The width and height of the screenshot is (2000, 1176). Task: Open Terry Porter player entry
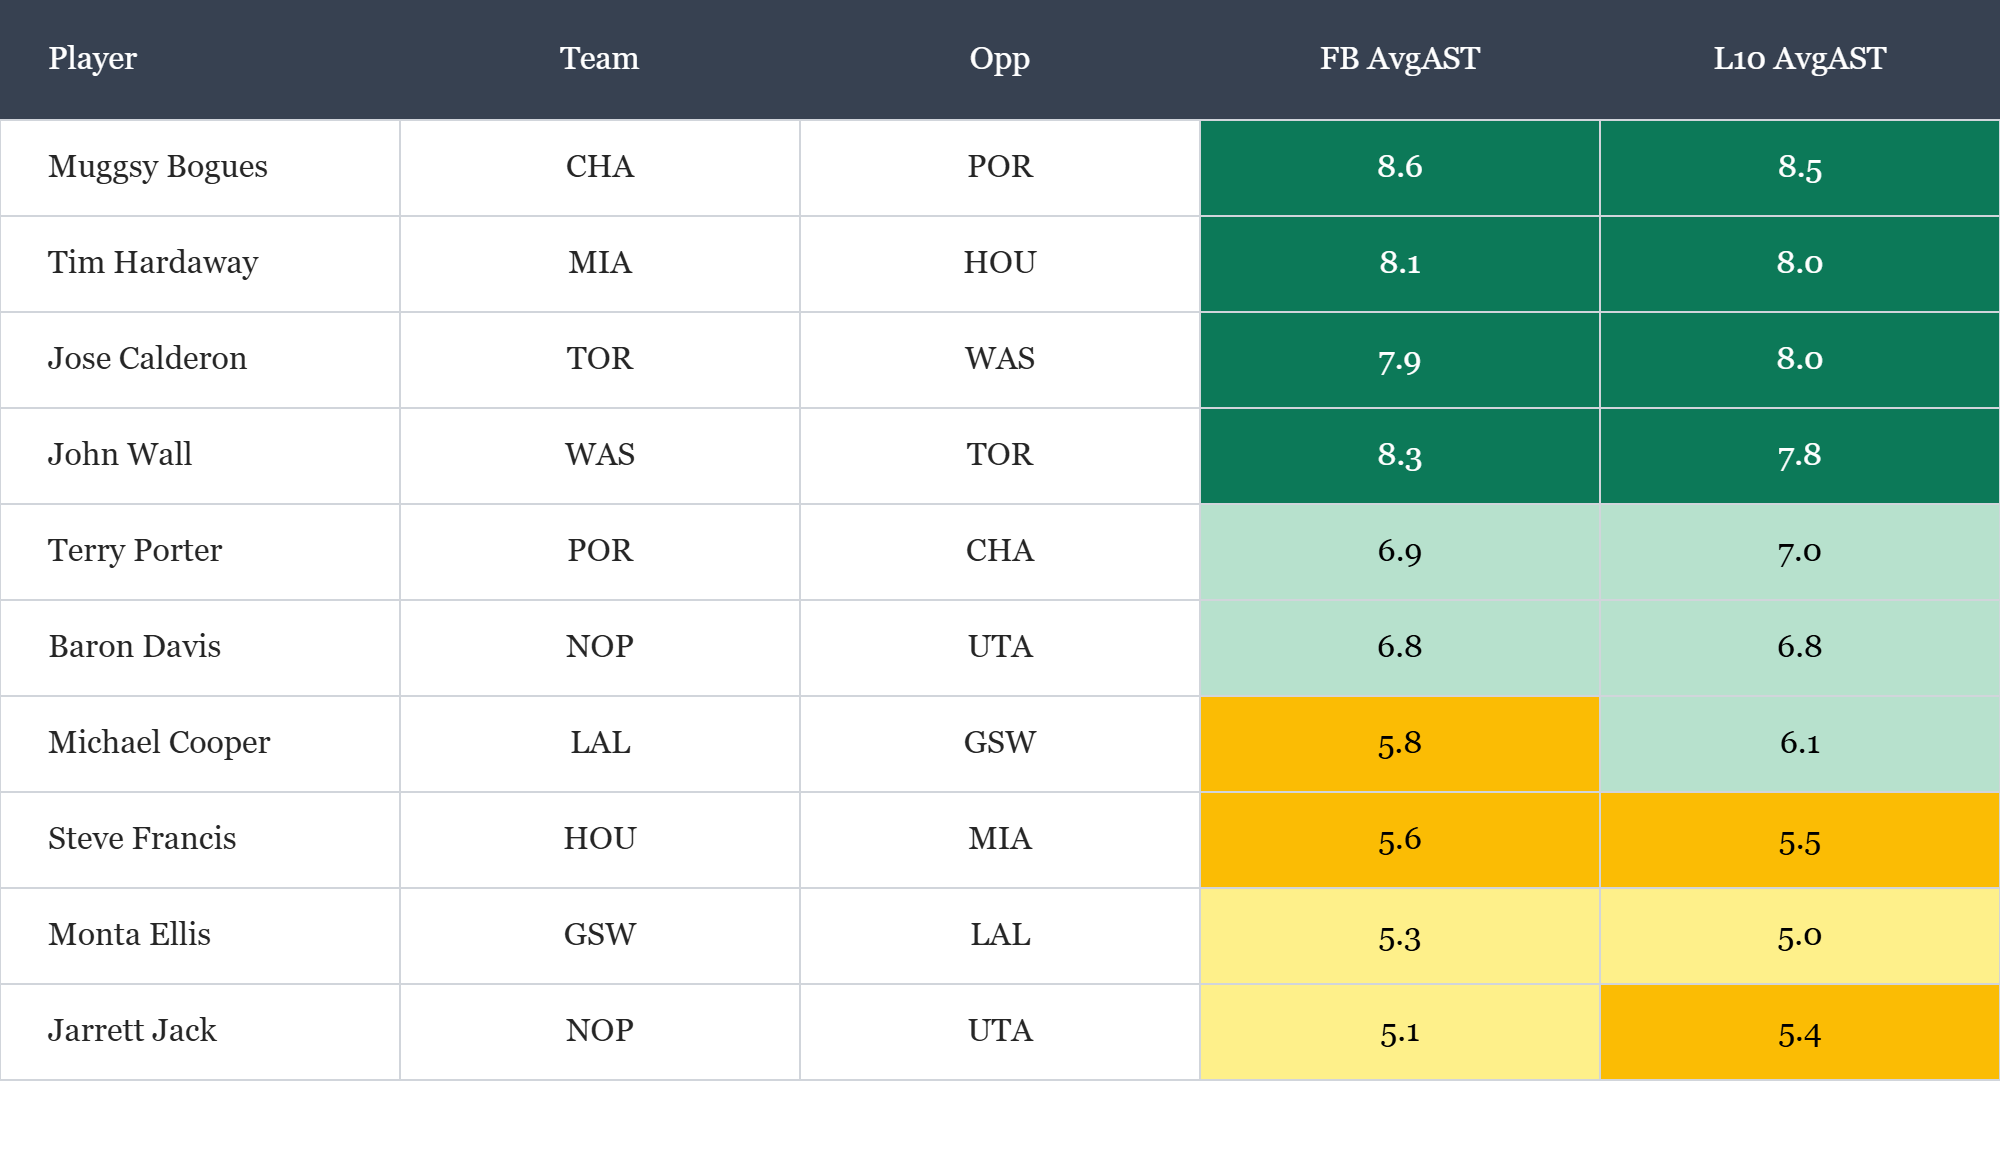click(x=135, y=551)
